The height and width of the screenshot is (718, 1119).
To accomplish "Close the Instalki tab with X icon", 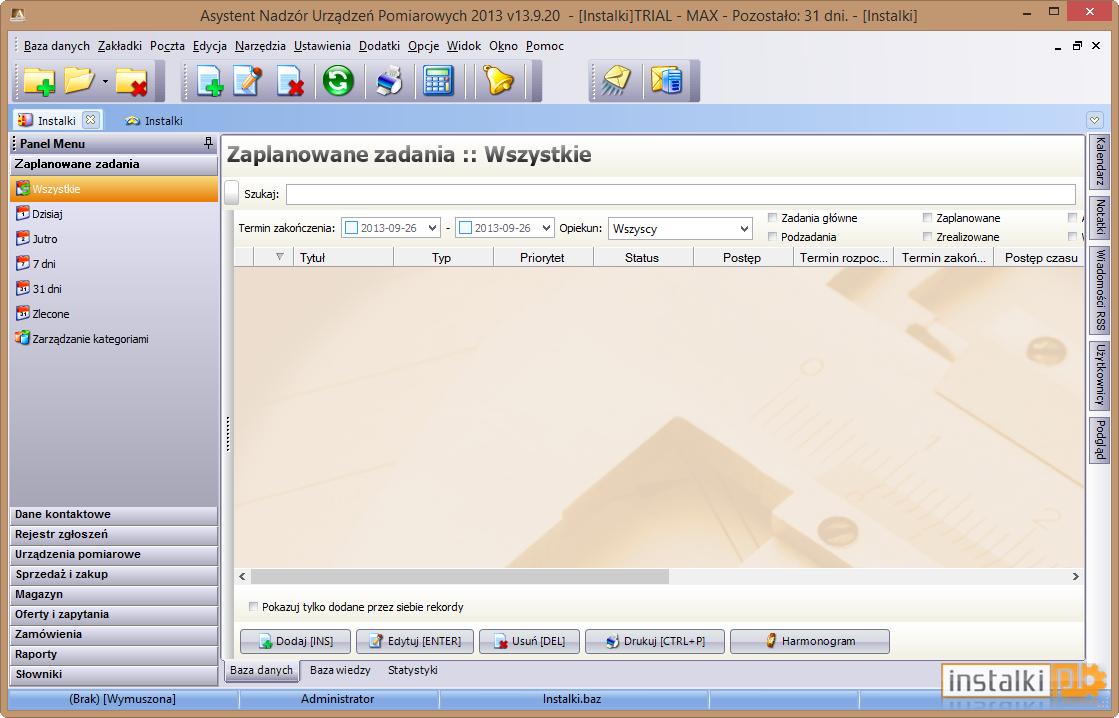I will (90, 120).
